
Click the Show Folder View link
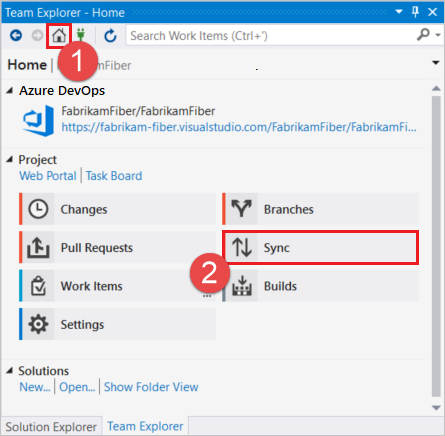151,387
